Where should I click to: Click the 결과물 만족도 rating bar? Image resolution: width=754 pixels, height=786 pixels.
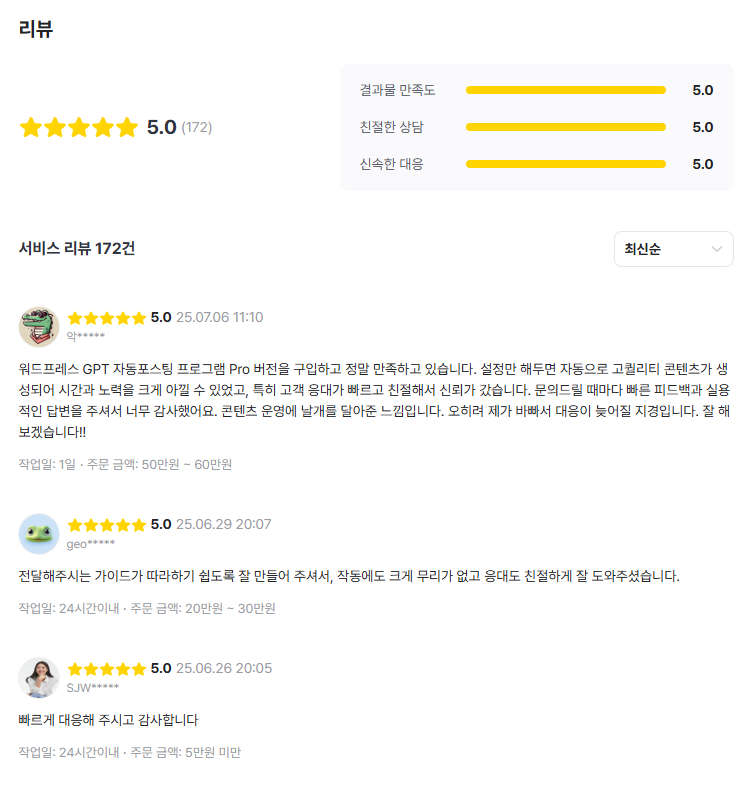coord(565,90)
